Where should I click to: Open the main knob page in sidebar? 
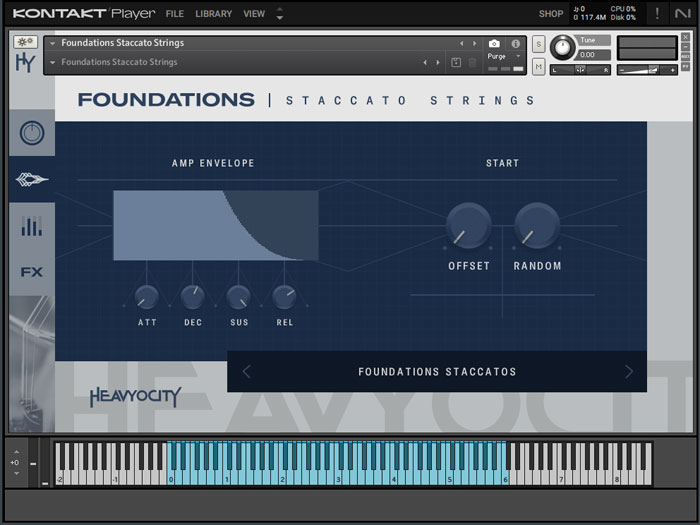(32, 133)
